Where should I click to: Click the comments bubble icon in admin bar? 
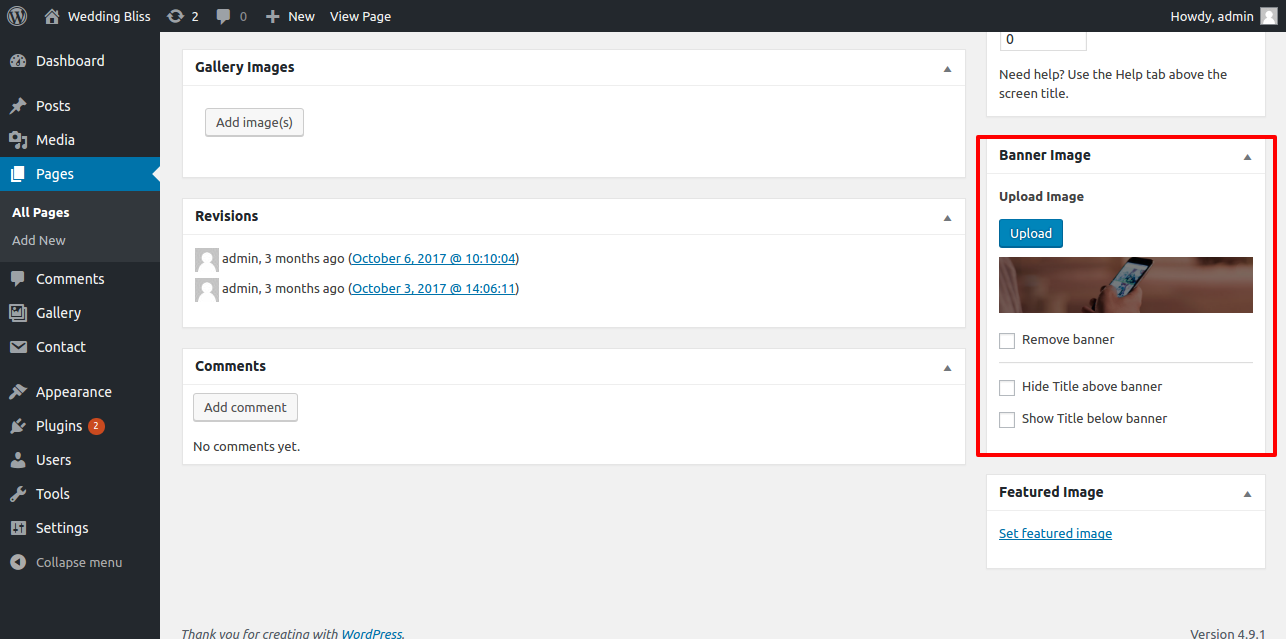point(223,16)
